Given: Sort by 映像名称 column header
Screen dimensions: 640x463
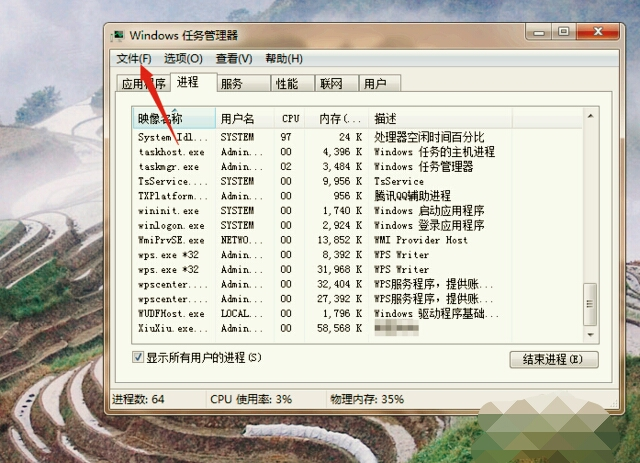Looking at the screenshot, I should pos(174,119).
